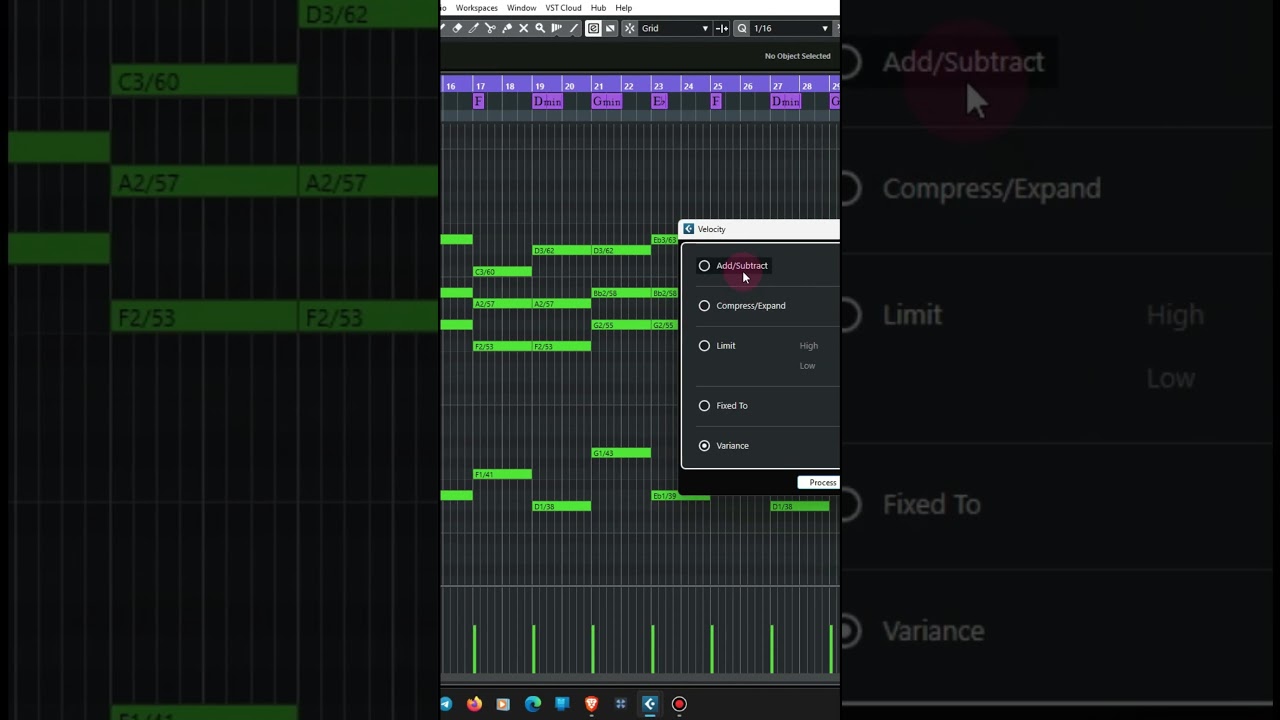The height and width of the screenshot is (720, 1280).
Task: Select the Compress/Expand radio option
Action: point(704,306)
